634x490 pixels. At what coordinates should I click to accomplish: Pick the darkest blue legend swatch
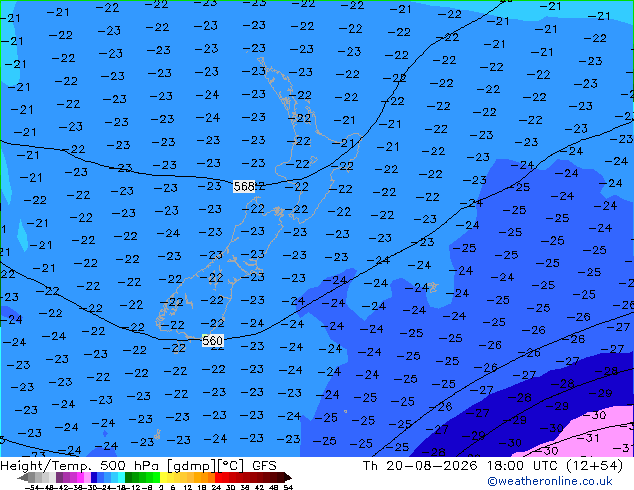(x=94, y=477)
